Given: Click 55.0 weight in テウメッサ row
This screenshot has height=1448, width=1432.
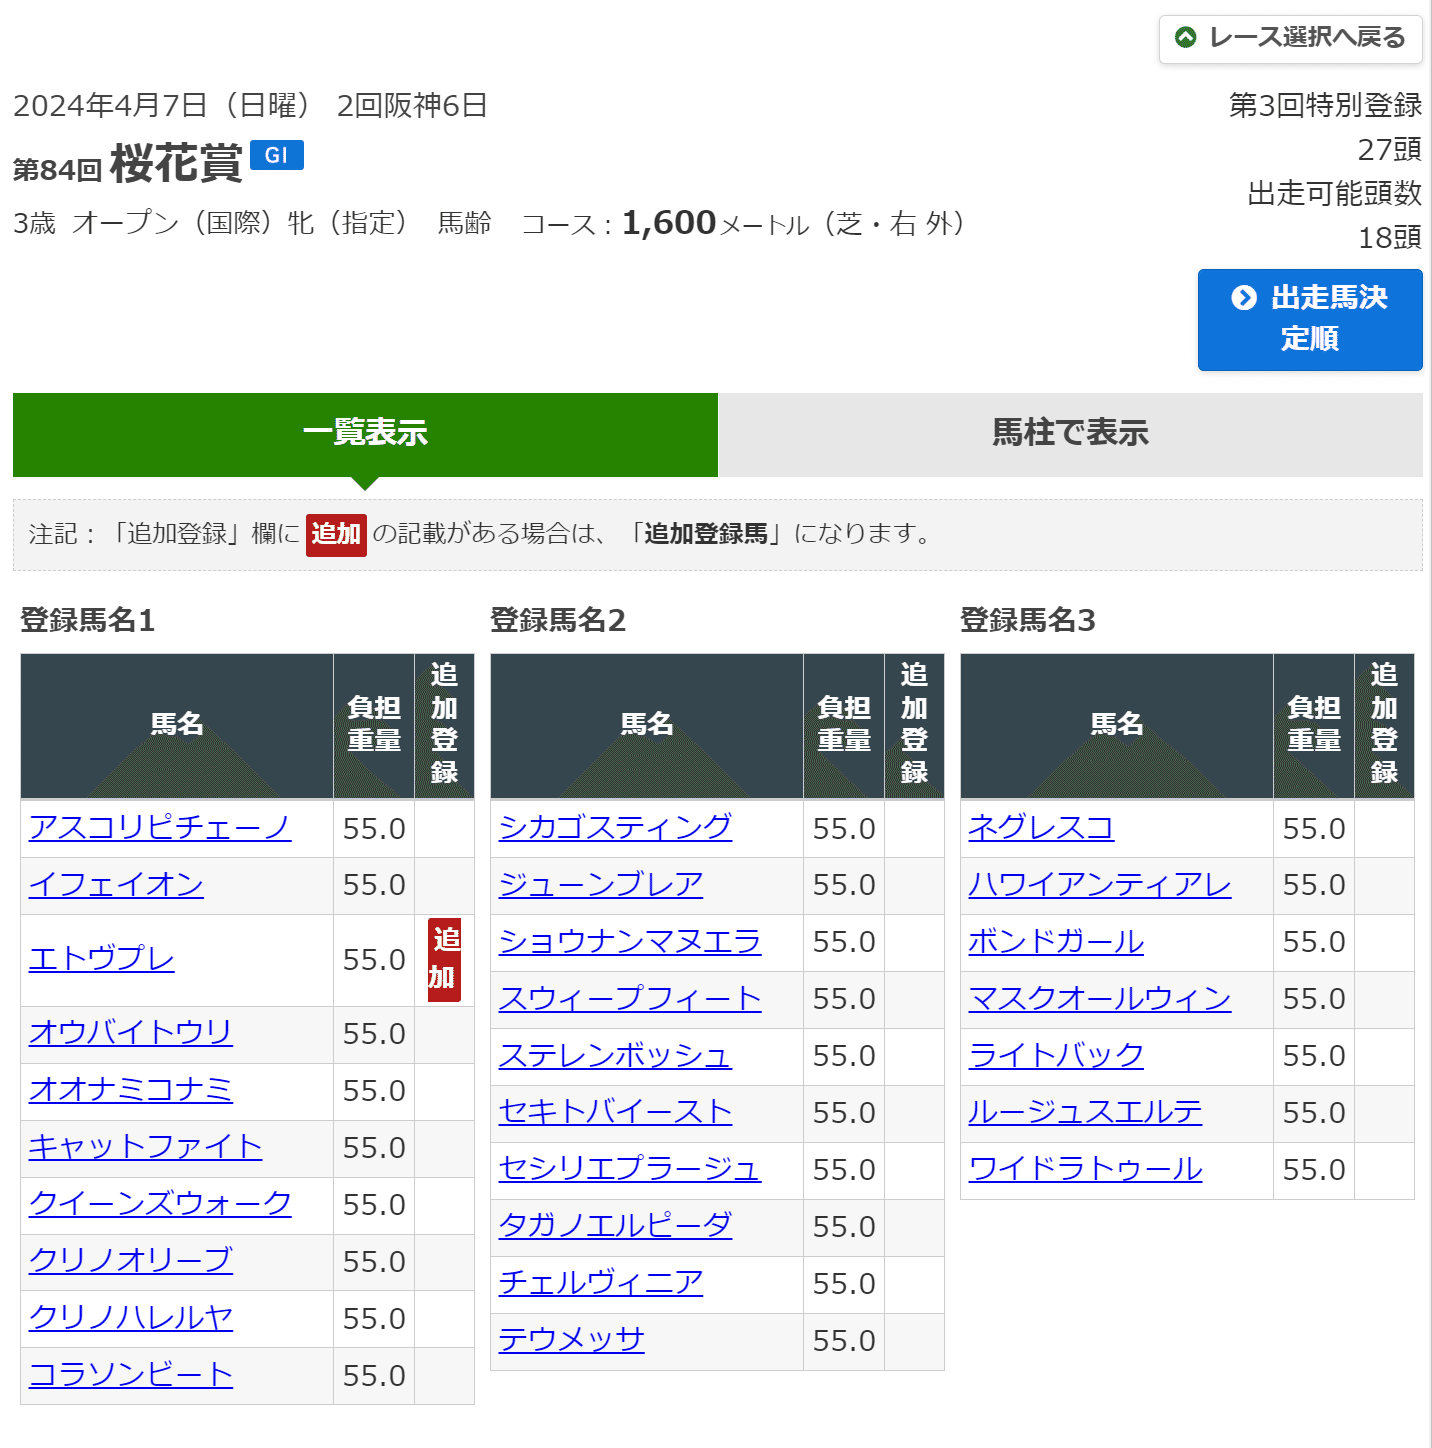Looking at the screenshot, I should coord(844,1341).
